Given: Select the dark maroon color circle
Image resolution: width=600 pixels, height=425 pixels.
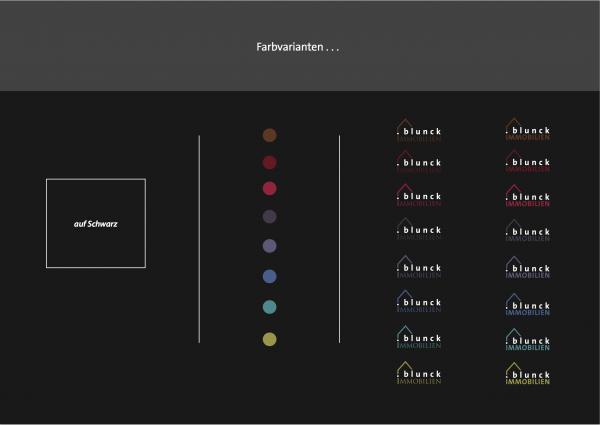Looking at the screenshot, I should 269,162.
